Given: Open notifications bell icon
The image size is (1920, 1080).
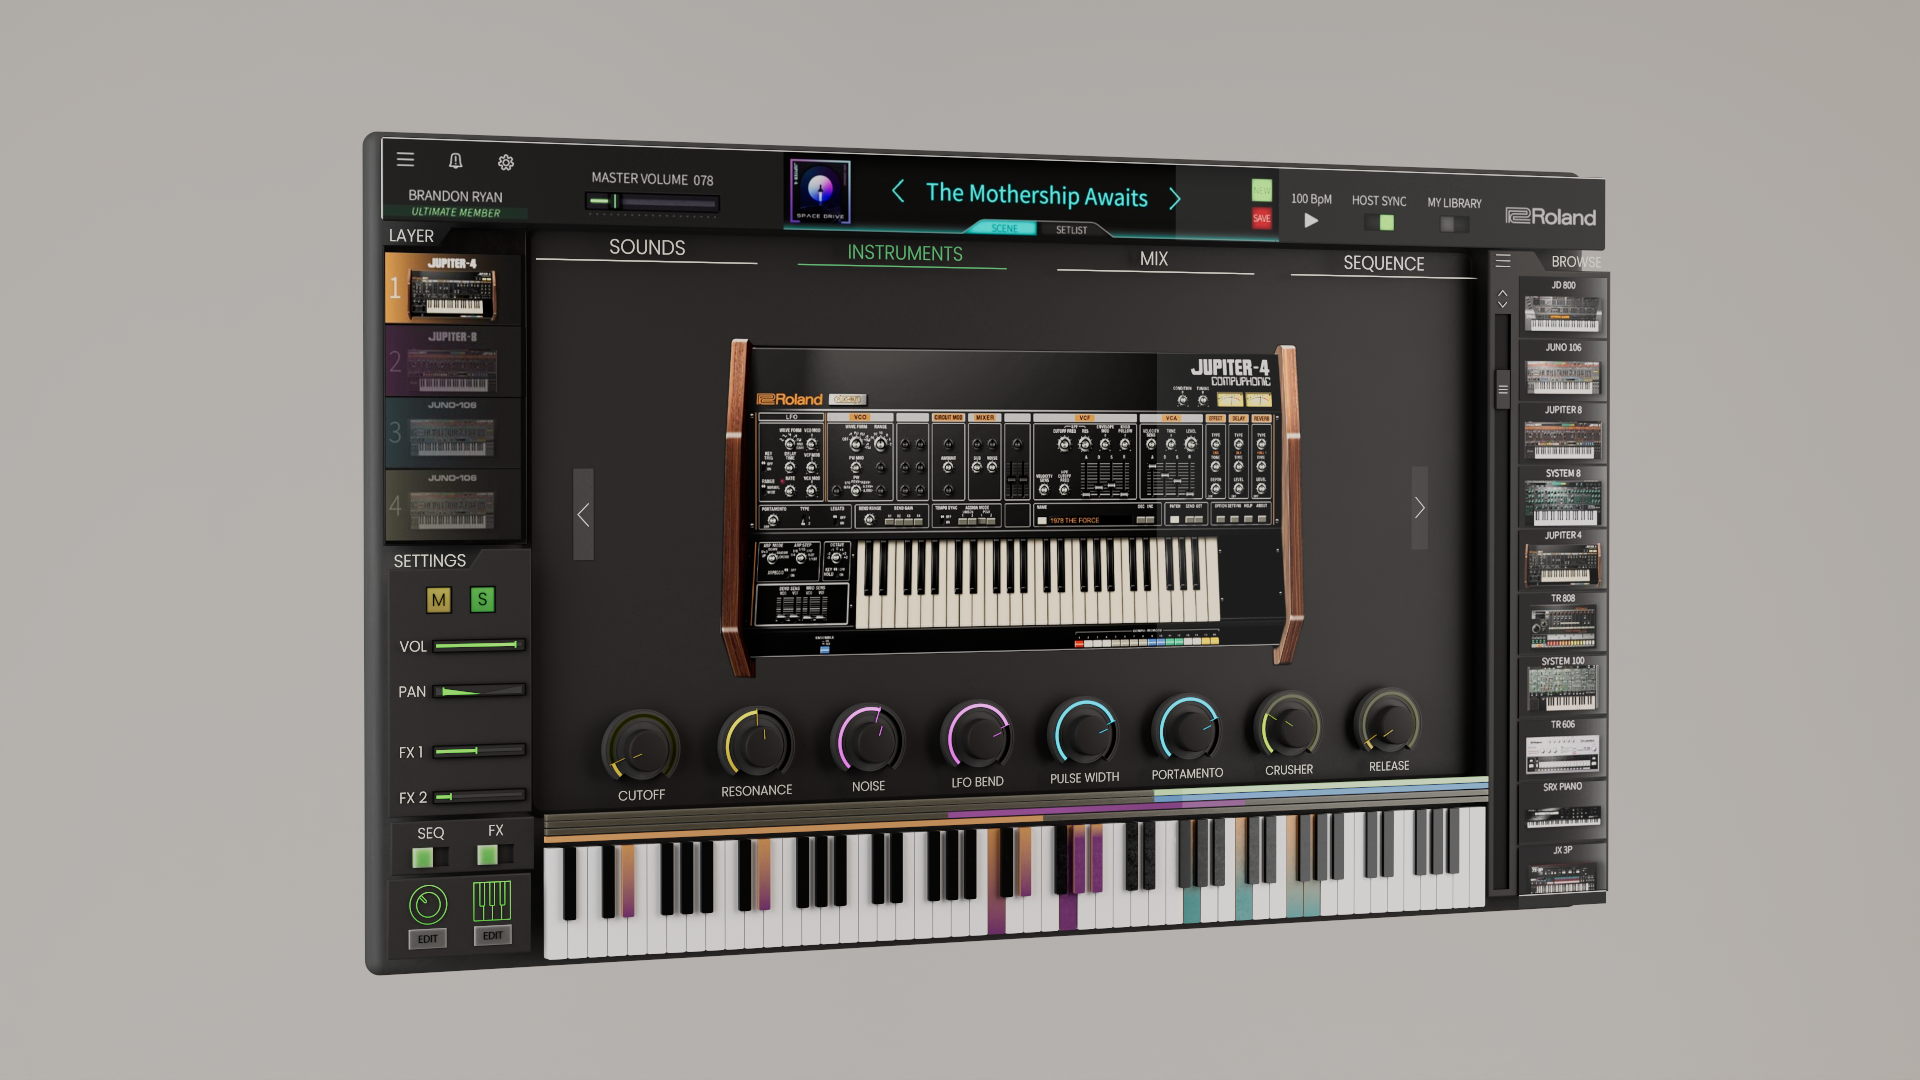Looking at the screenshot, I should point(455,161).
